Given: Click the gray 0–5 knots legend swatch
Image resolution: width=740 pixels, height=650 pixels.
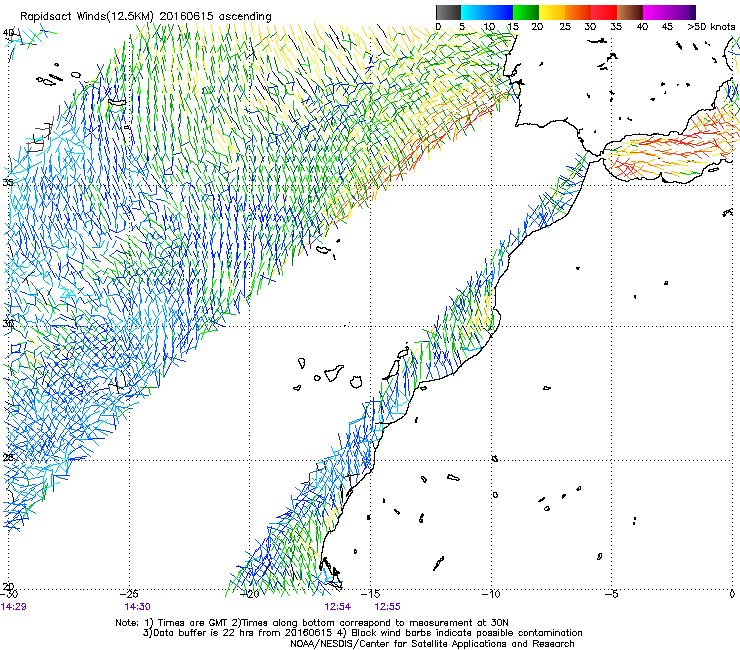Looking at the screenshot, I should click(x=448, y=12).
